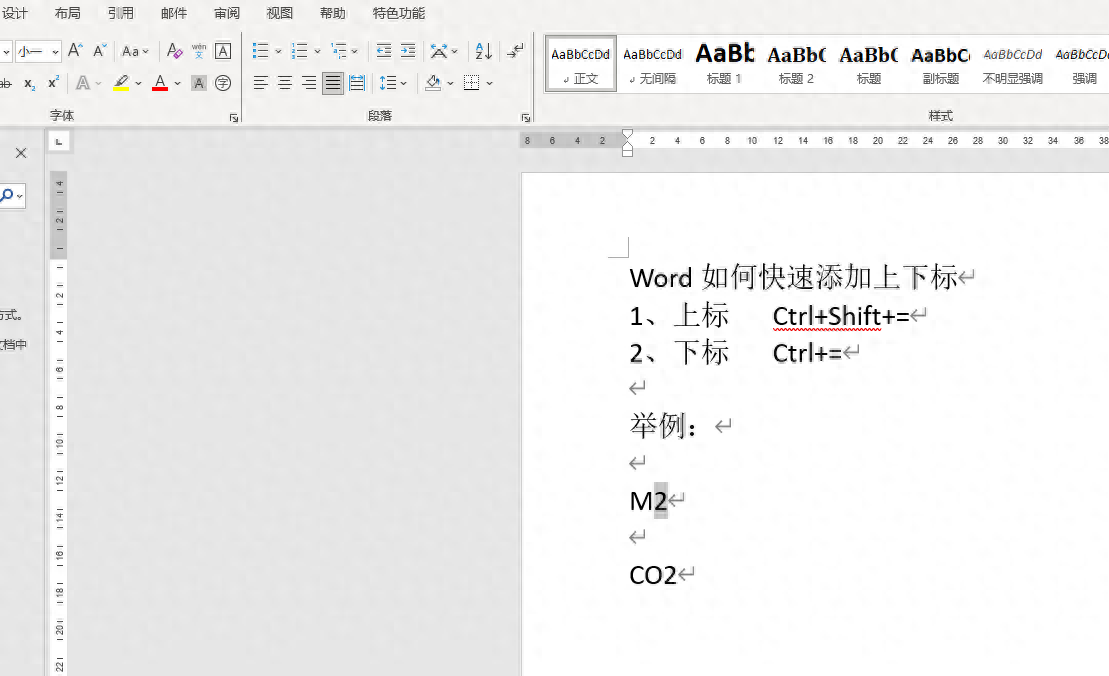This screenshot has height=676, width=1109.
Task: Apply character border icon
Action: tap(223, 51)
